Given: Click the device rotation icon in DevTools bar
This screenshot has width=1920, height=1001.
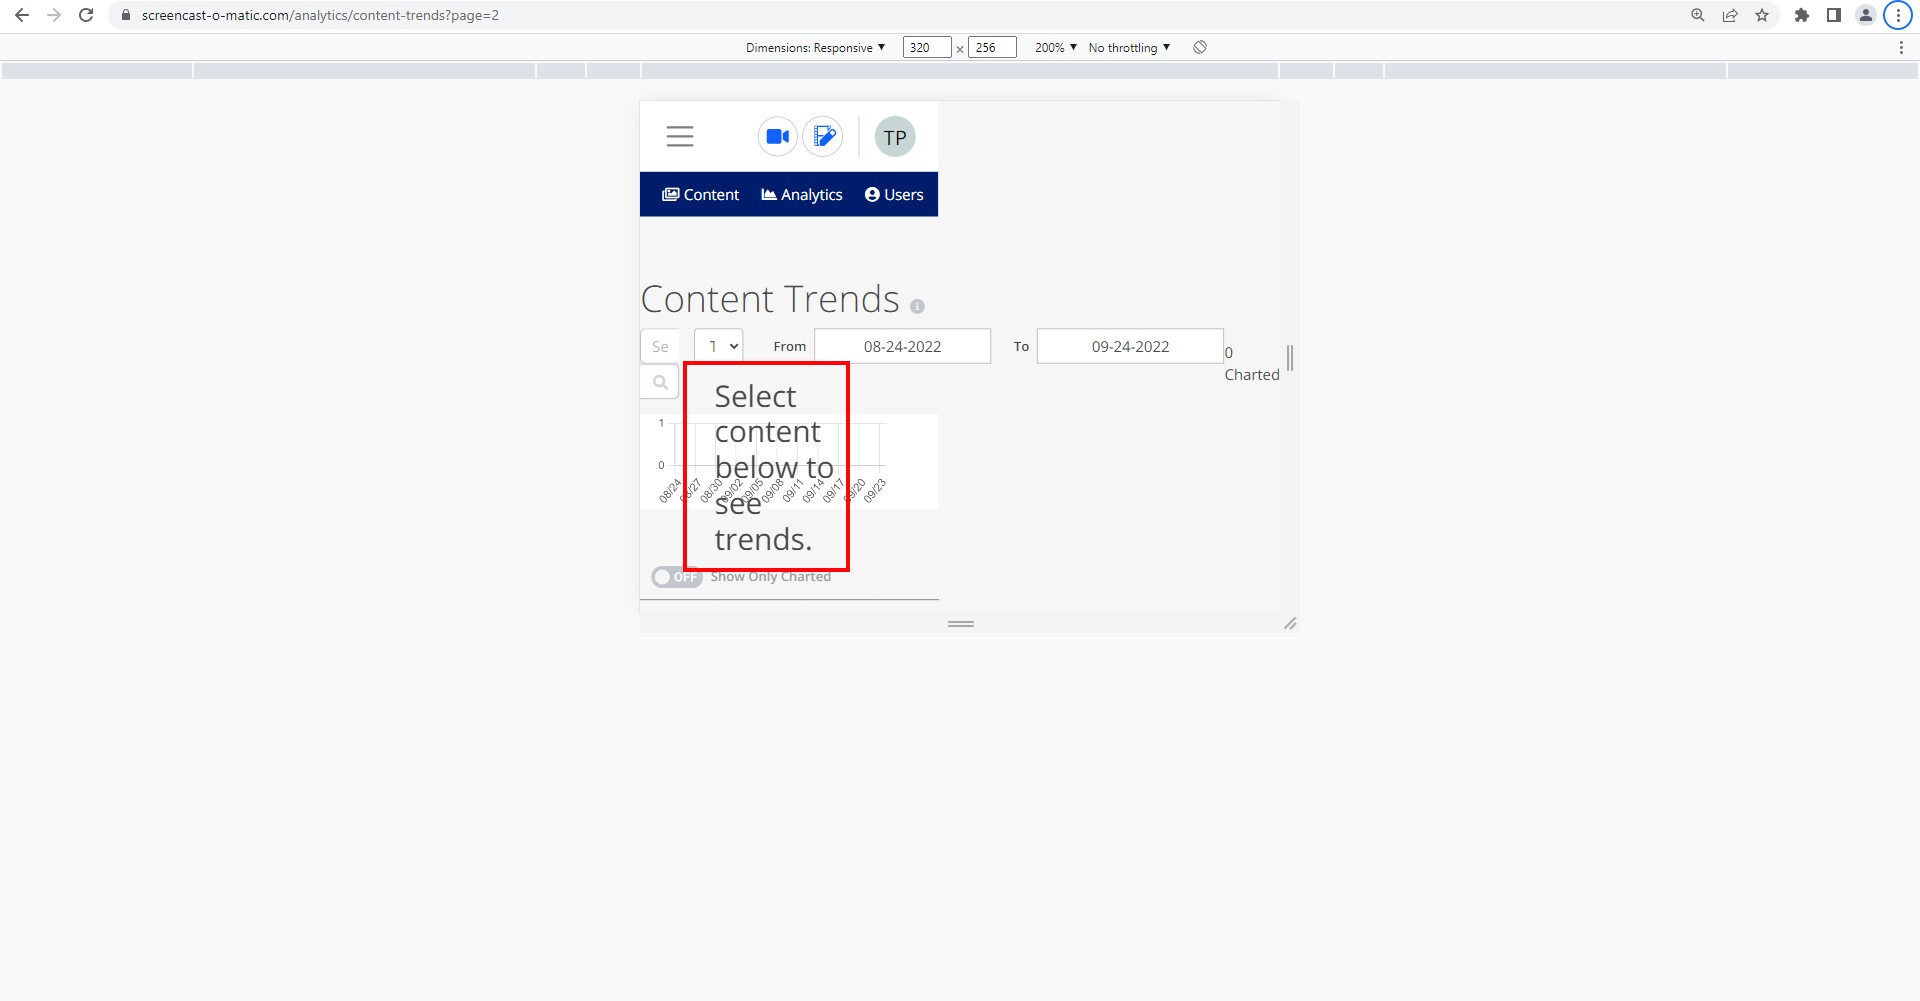Looking at the screenshot, I should pos(1199,47).
